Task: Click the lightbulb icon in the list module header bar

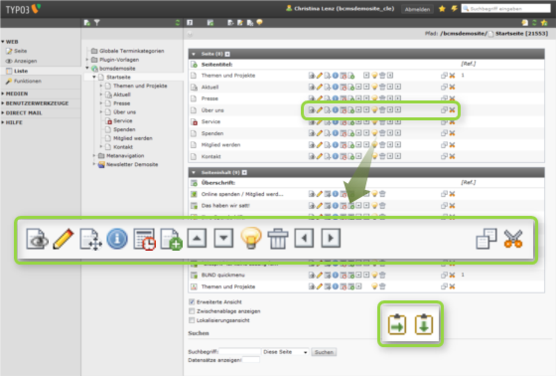Action: (260, 22)
